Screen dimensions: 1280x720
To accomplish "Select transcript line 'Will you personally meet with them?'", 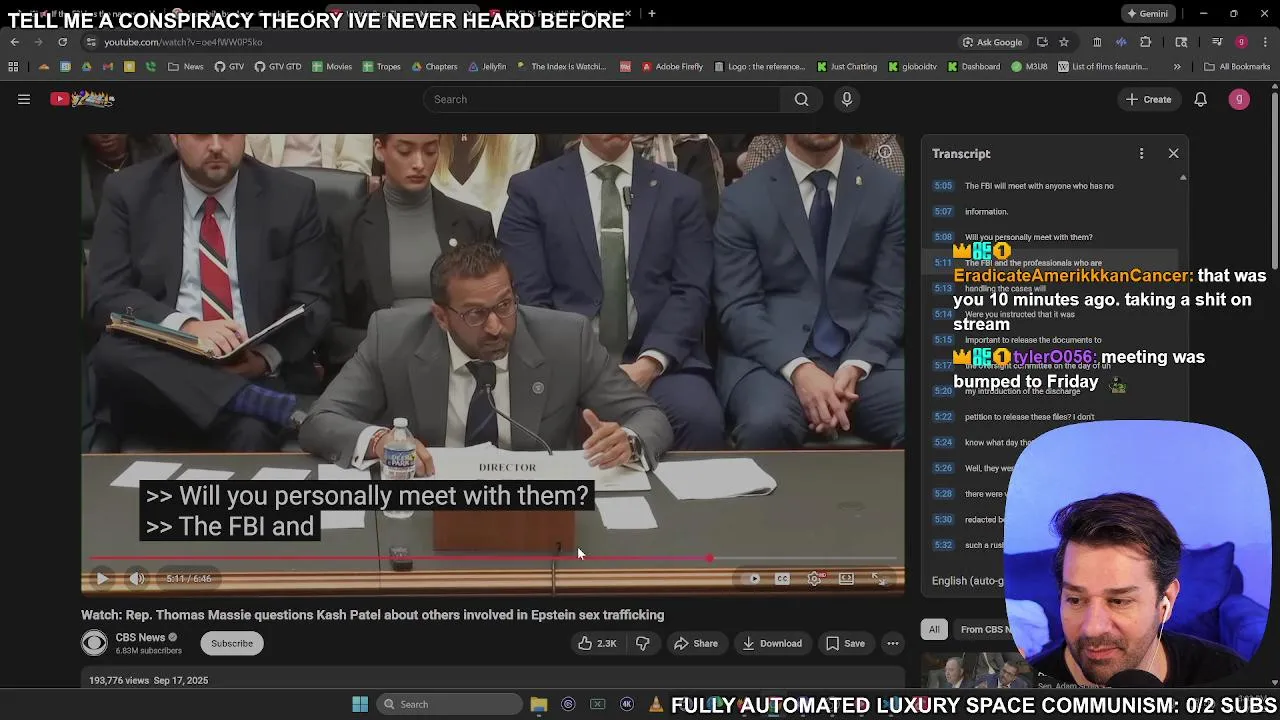I will point(1050,238).
